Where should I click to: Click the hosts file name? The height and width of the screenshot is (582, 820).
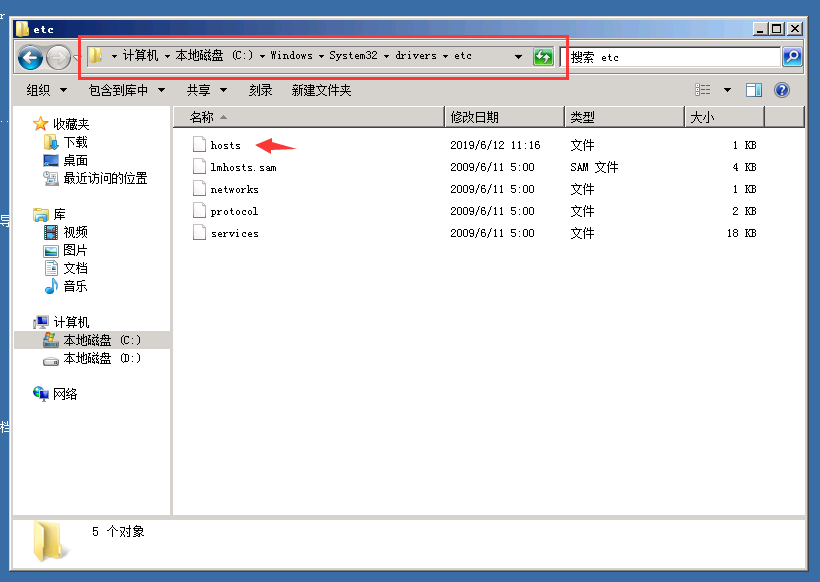(x=225, y=145)
